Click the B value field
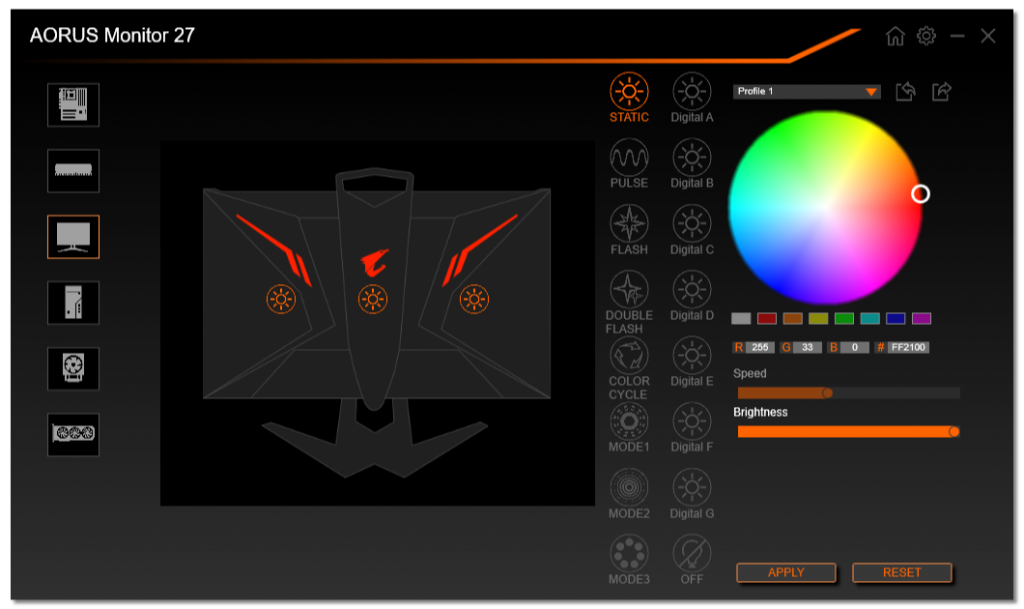The height and width of the screenshot is (609, 1024). coord(854,347)
